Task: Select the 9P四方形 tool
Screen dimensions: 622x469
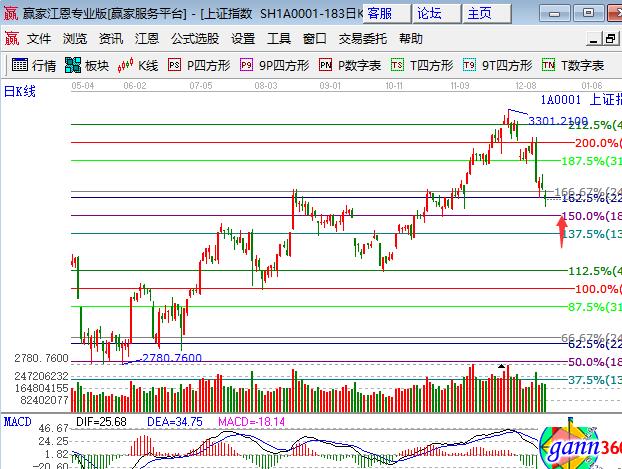Action: click(273, 65)
